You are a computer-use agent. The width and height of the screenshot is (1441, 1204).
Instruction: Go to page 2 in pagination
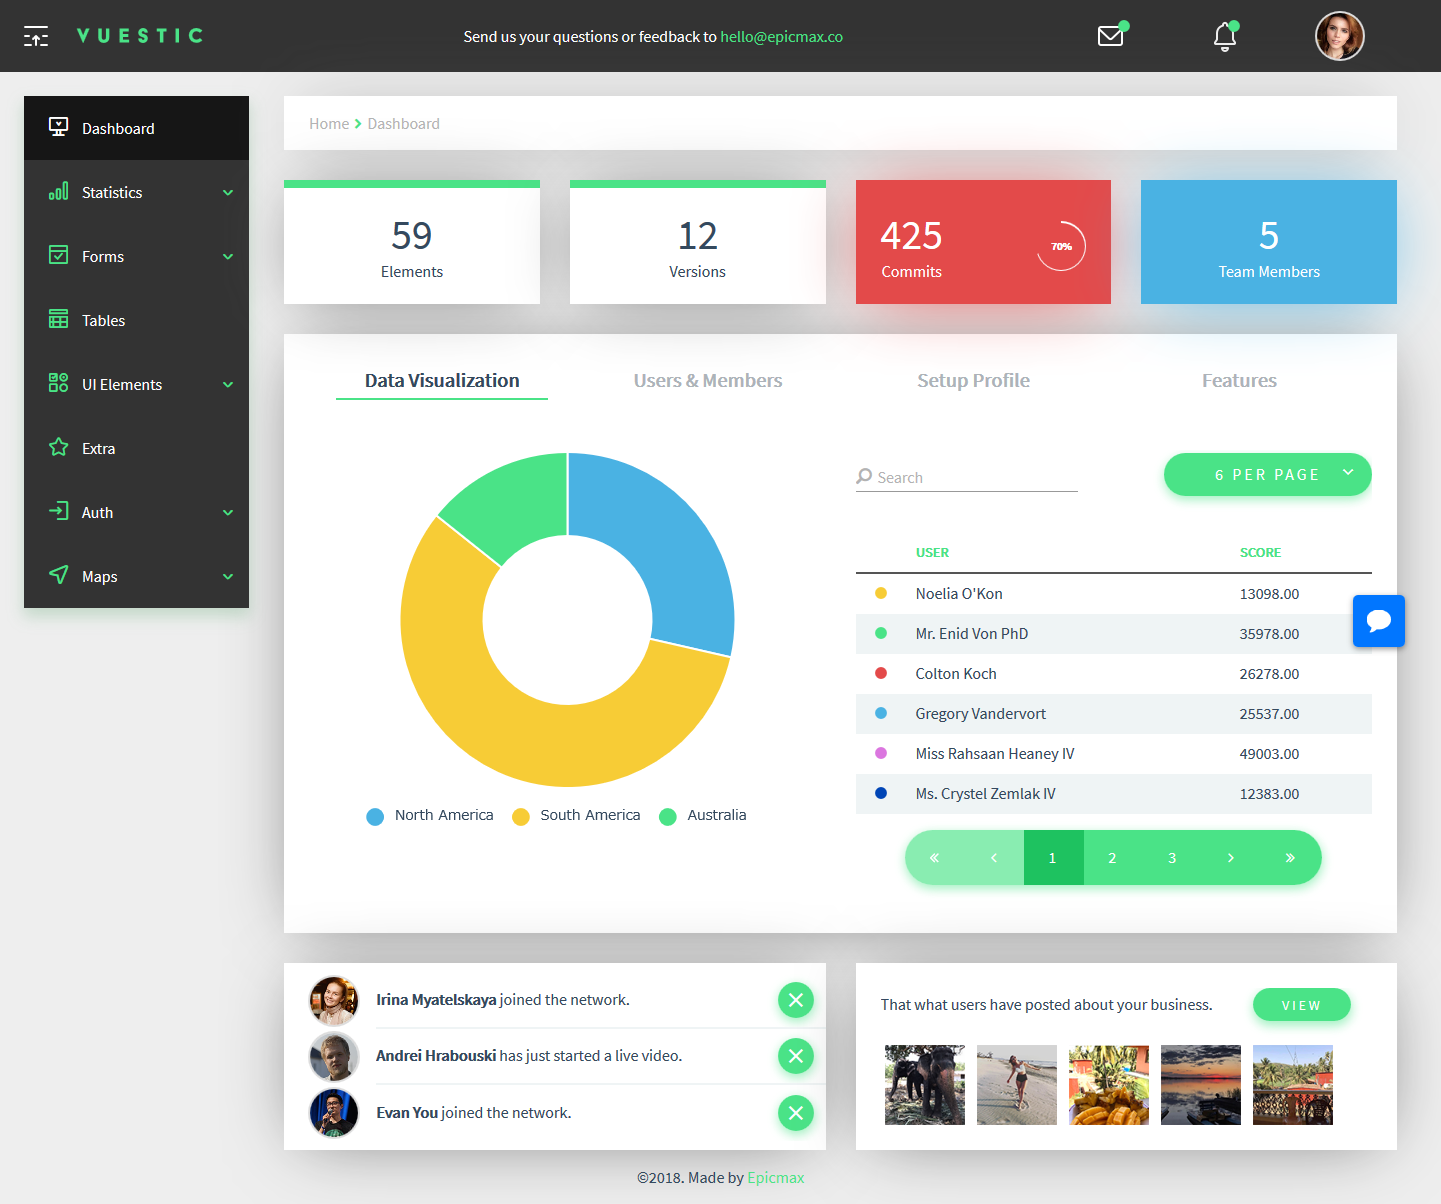[1112, 858]
